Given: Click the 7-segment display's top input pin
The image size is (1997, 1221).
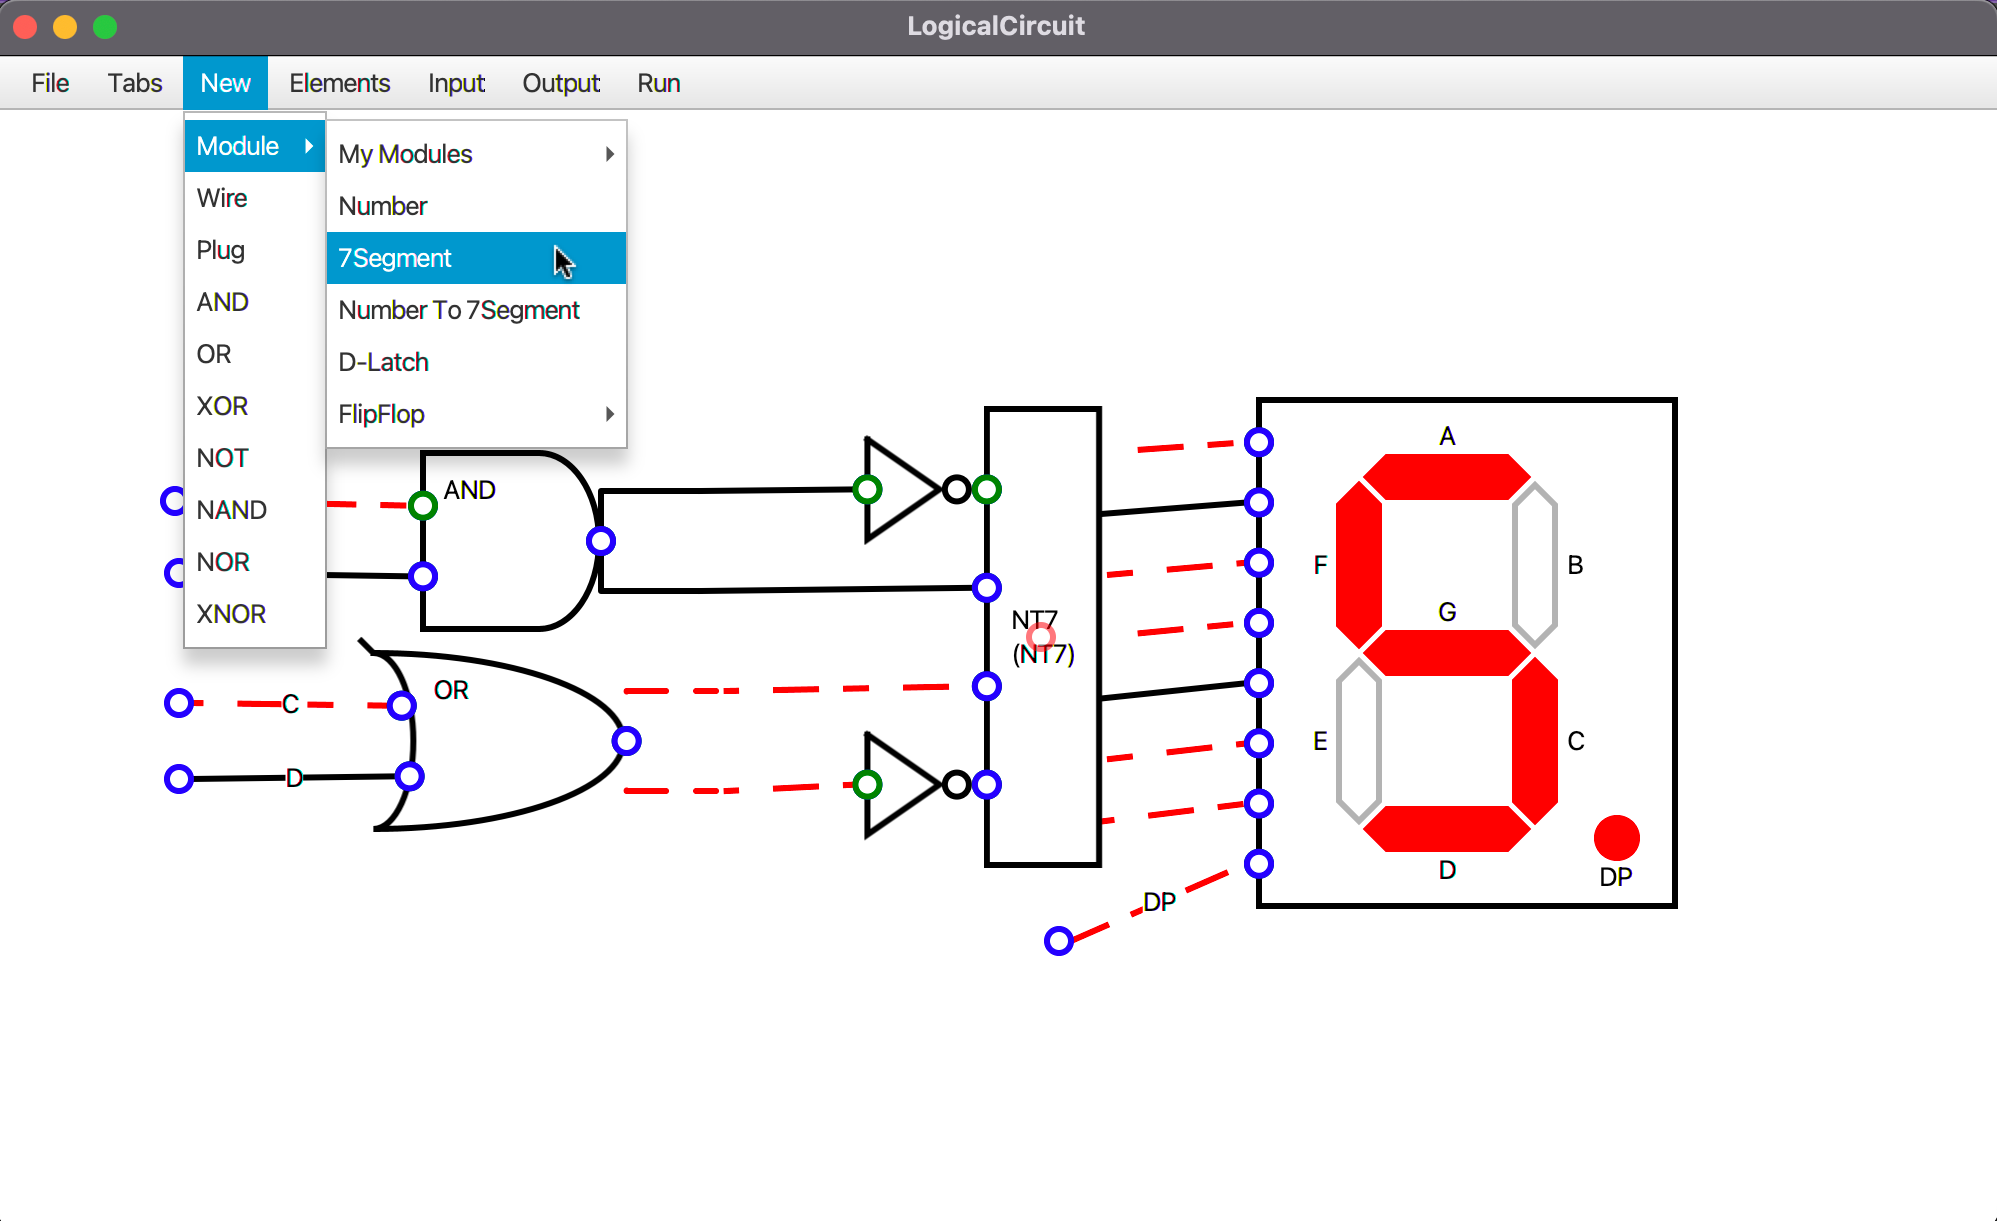Looking at the screenshot, I should [1259, 442].
